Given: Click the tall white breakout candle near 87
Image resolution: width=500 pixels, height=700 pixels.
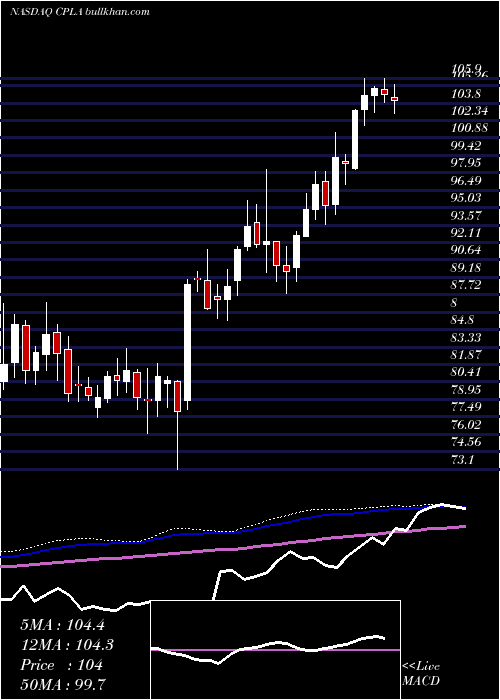Looking at the screenshot, I should click(x=188, y=342).
